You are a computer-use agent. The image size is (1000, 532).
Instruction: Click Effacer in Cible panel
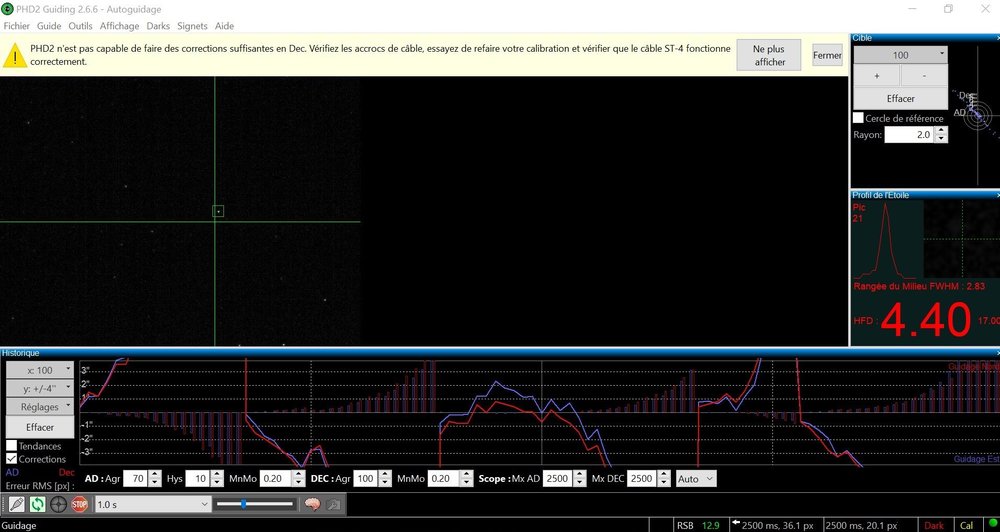(x=901, y=98)
